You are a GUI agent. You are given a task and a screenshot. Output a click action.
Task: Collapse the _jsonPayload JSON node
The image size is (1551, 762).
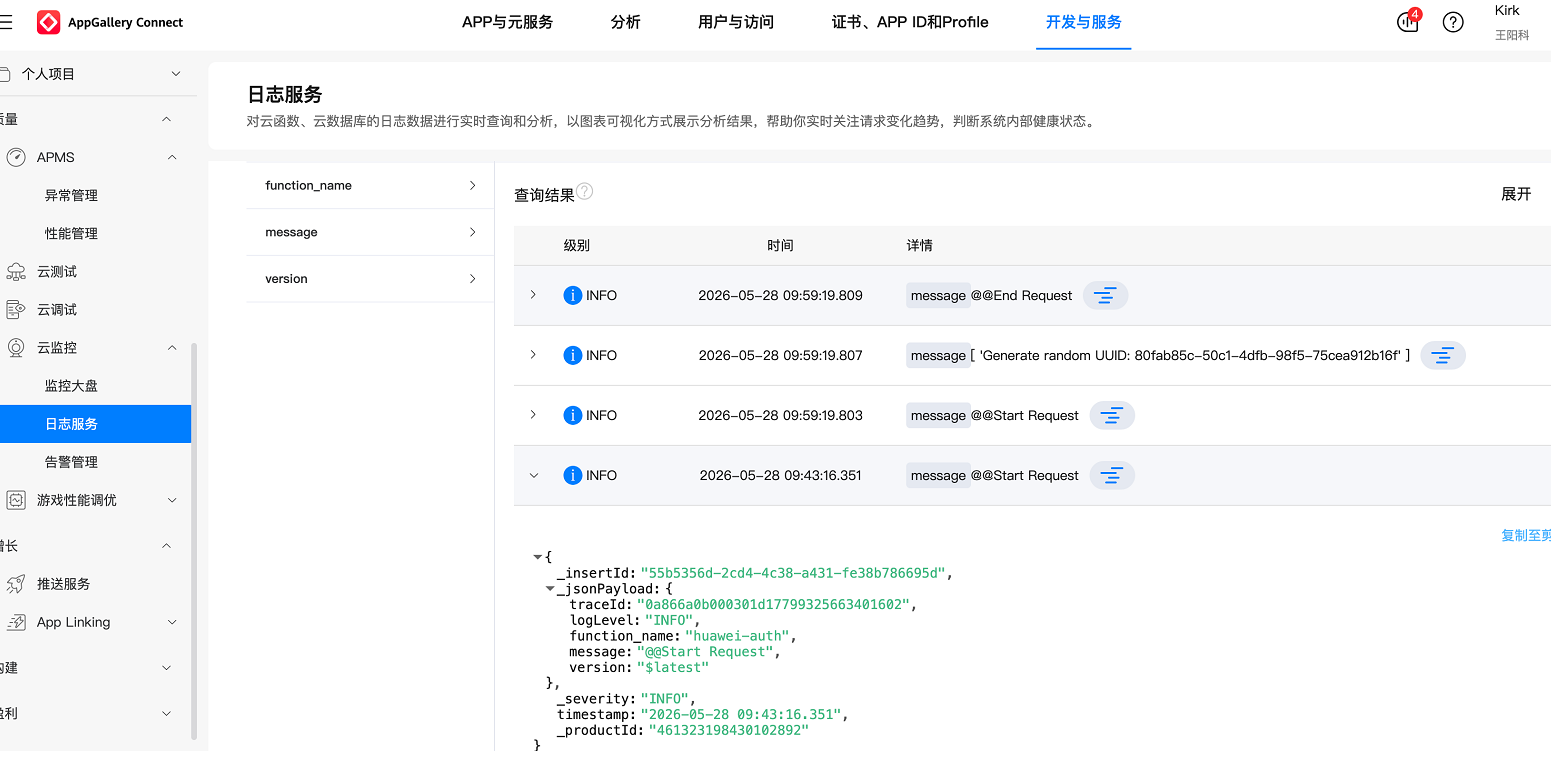pyautogui.click(x=550, y=589)
